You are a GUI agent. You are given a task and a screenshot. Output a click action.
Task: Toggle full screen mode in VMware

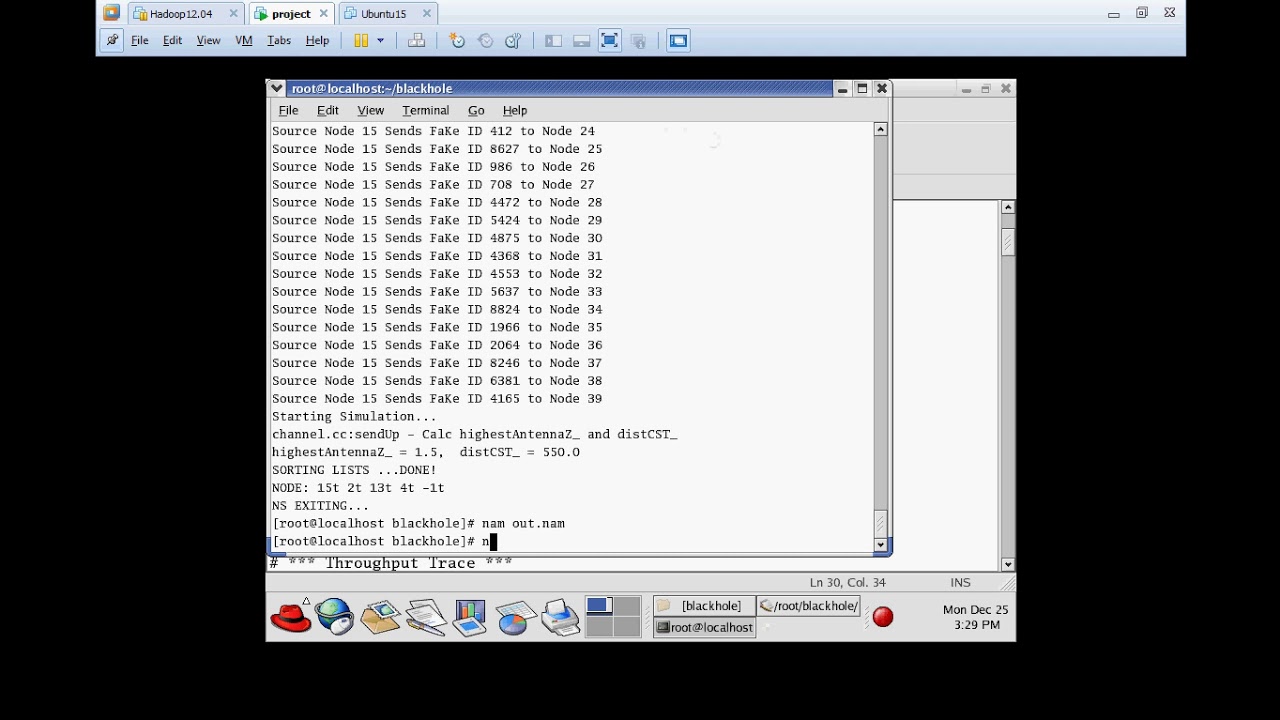point(609,41)
